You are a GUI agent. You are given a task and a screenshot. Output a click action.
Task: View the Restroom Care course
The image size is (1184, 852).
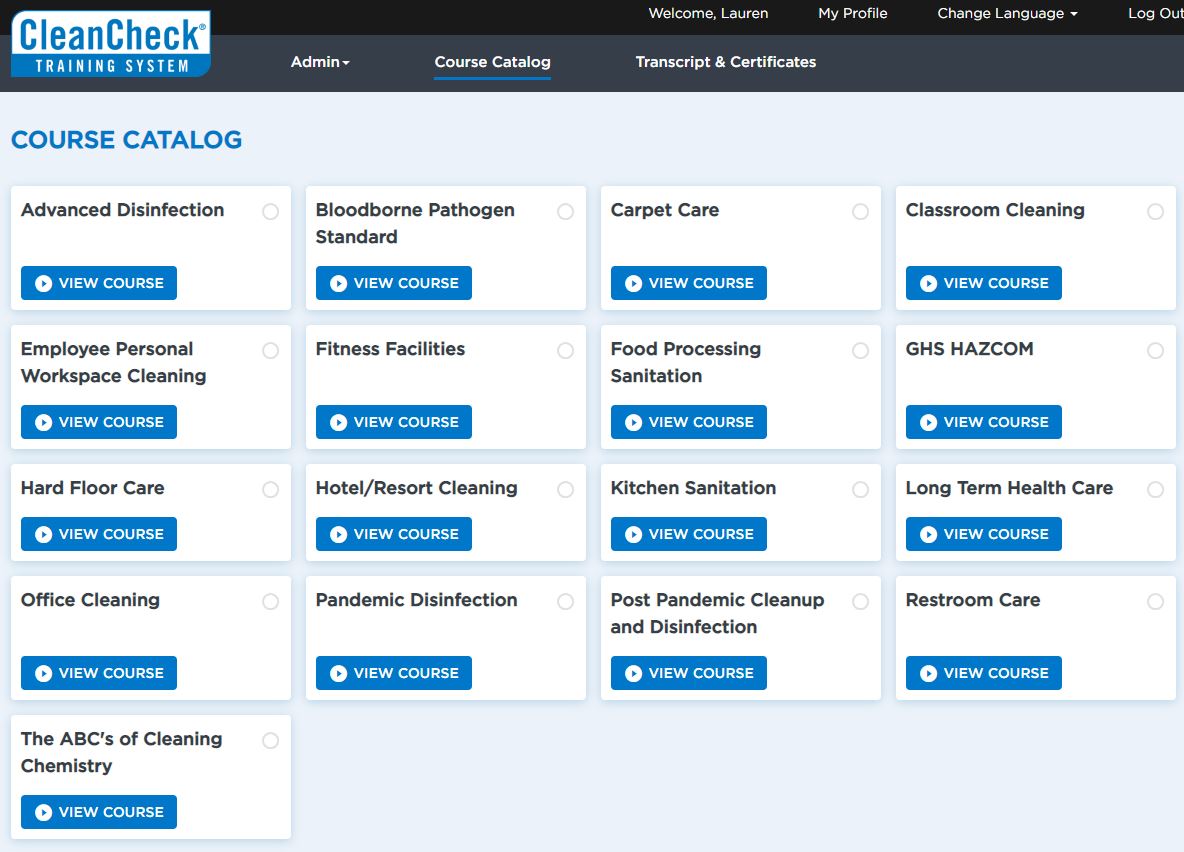(984, 672)
